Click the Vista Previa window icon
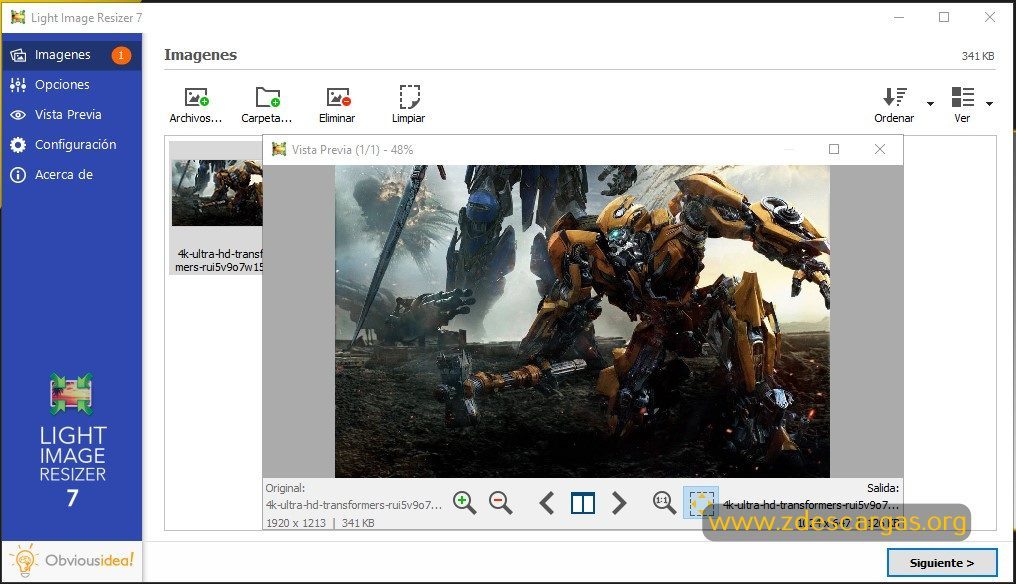Screen dimensions: 1016x584 (279, 150)
